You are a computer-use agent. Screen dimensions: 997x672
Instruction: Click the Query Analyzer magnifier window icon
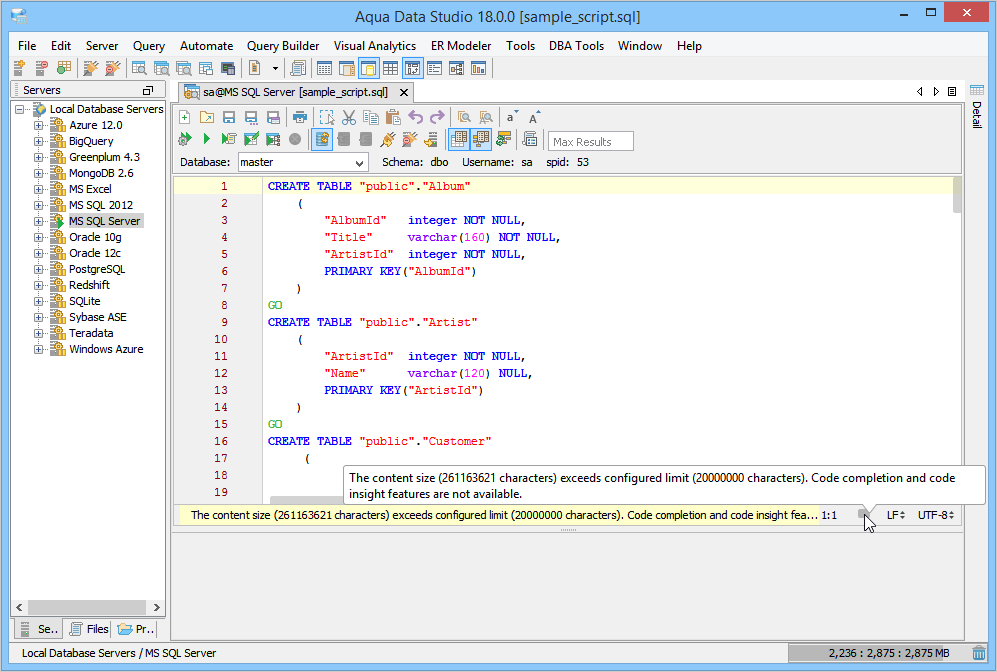tap(139, 68)
